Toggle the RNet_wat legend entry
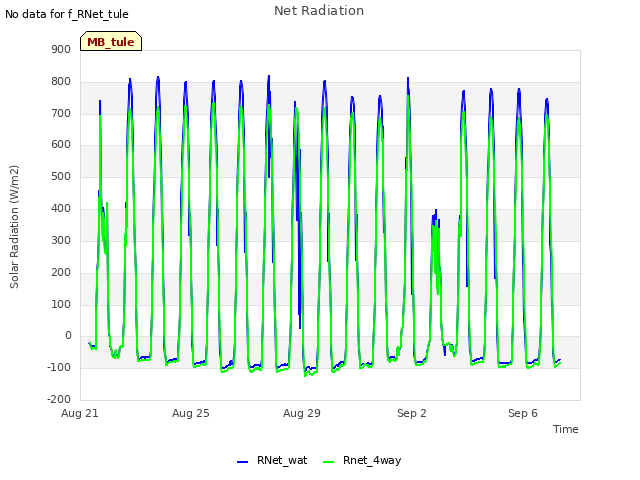The image size is (640, 480). tap(272, 460)
